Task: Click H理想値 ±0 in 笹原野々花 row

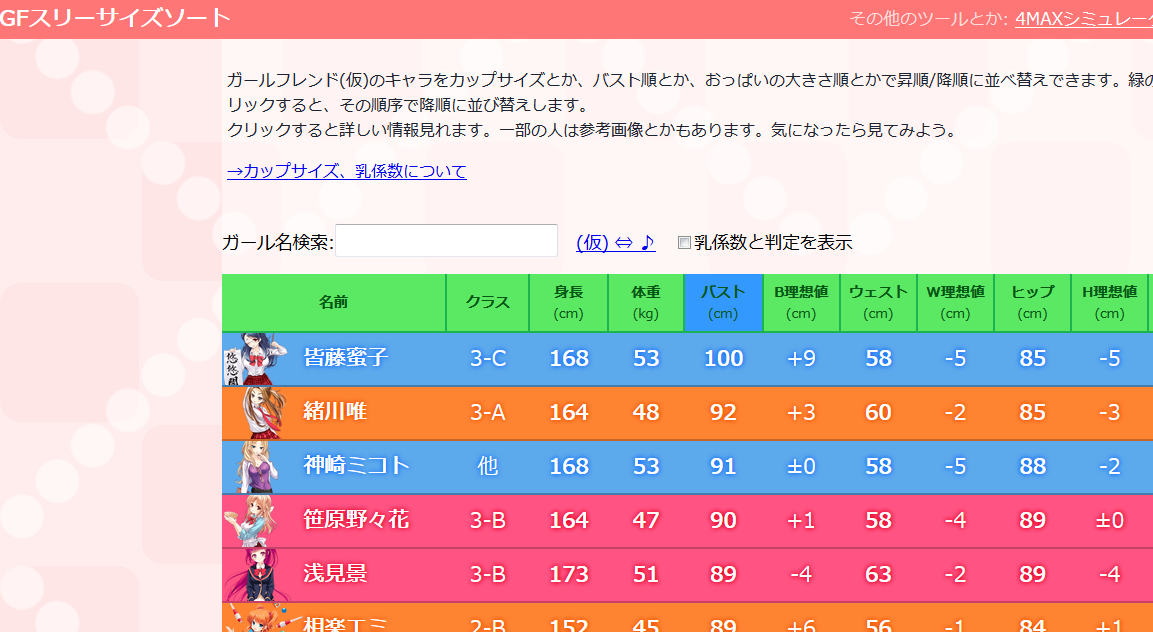Action: (1110, 520)
